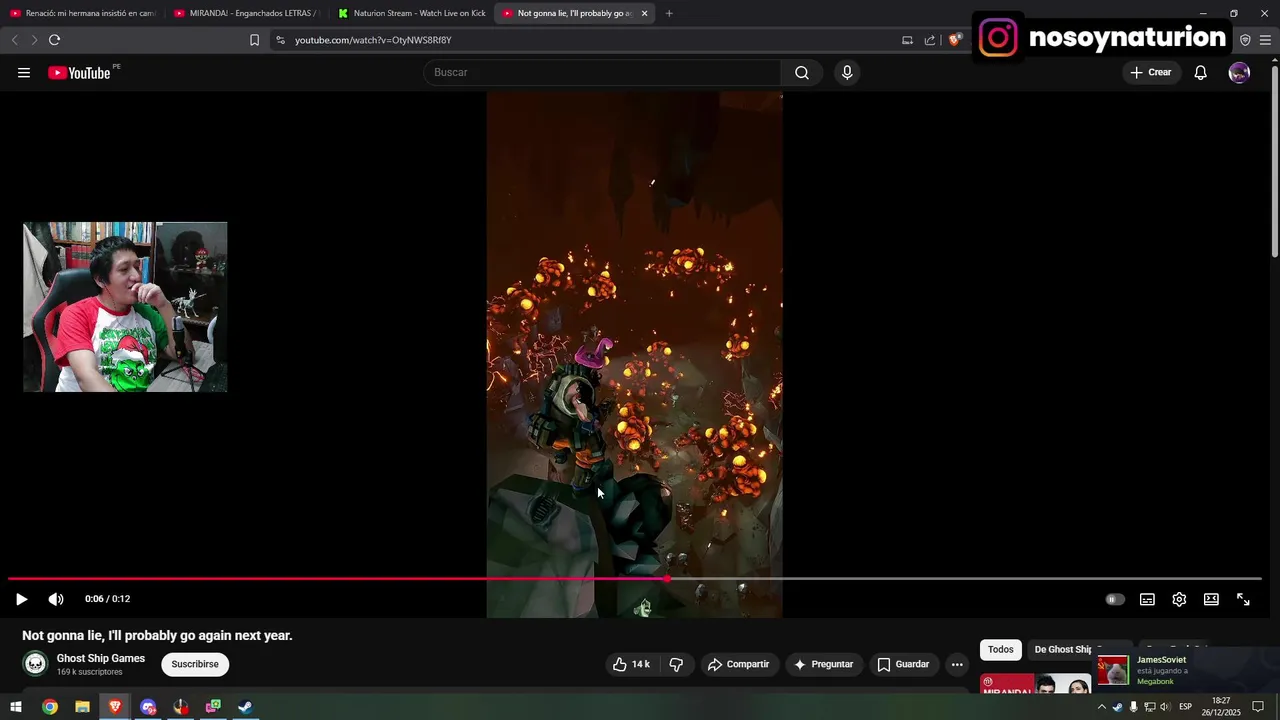
Task: Select the Todos filter chip
Action: click(1000, 650)
